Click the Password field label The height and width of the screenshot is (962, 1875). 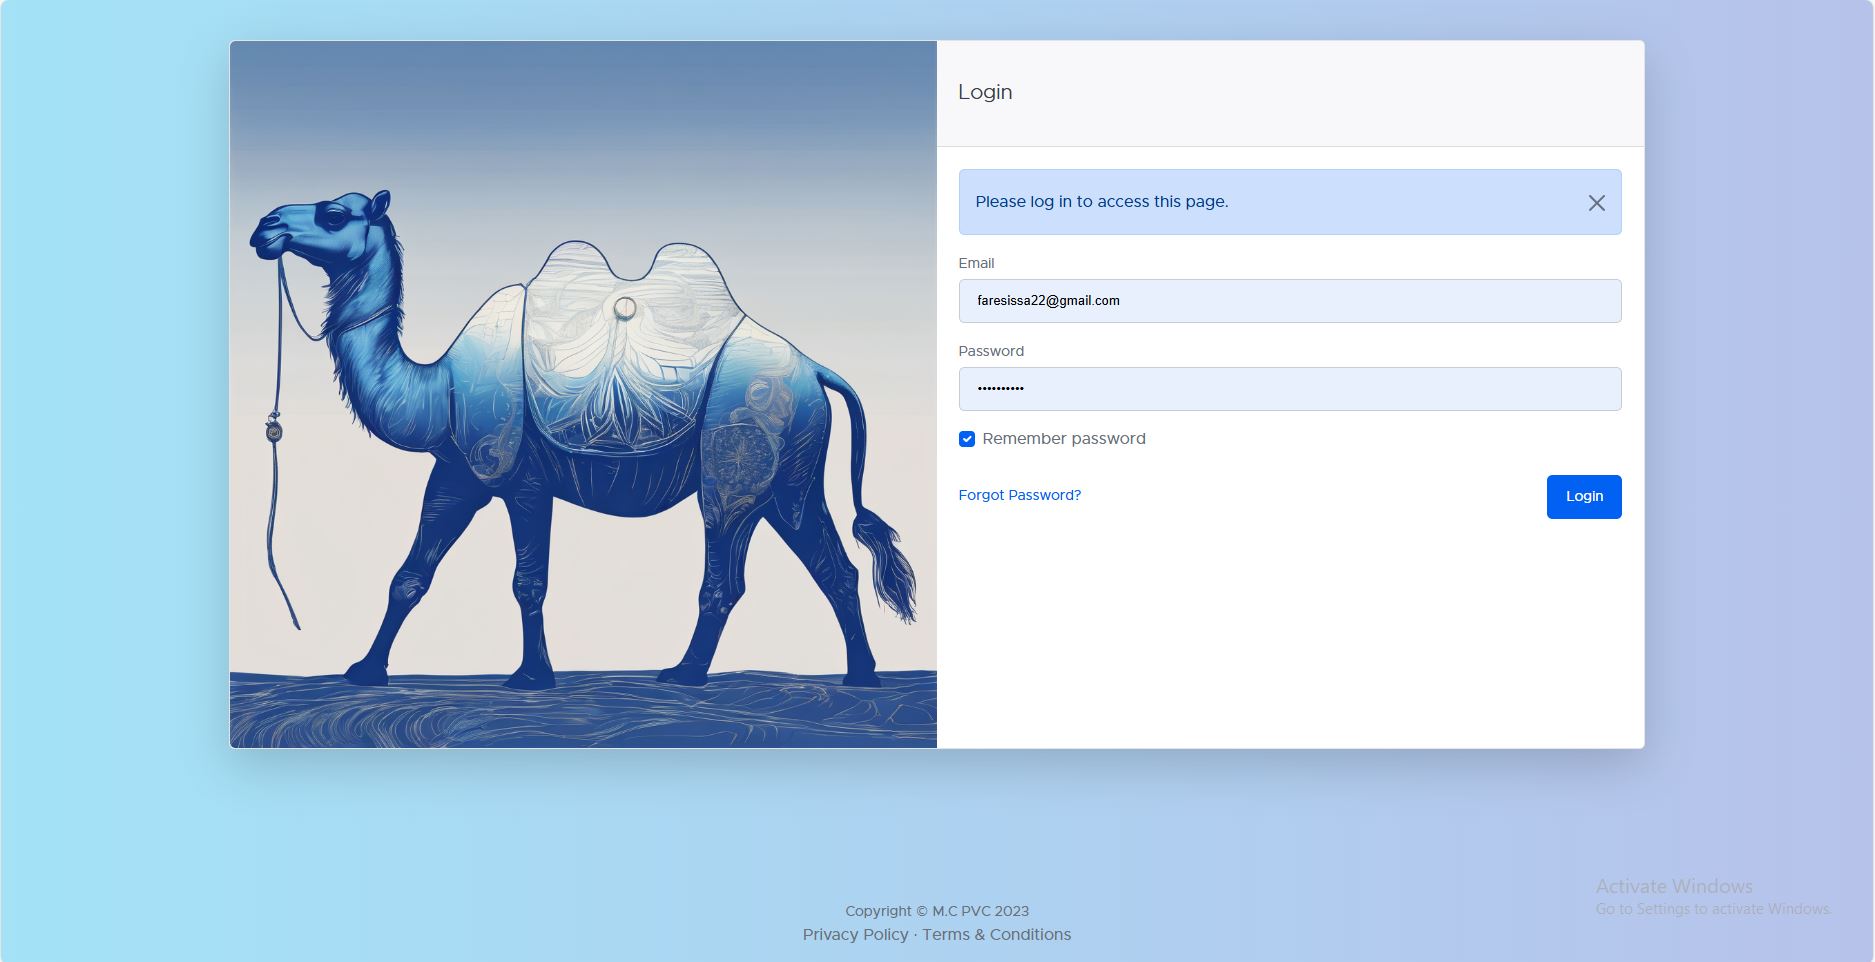pos(991,351)
